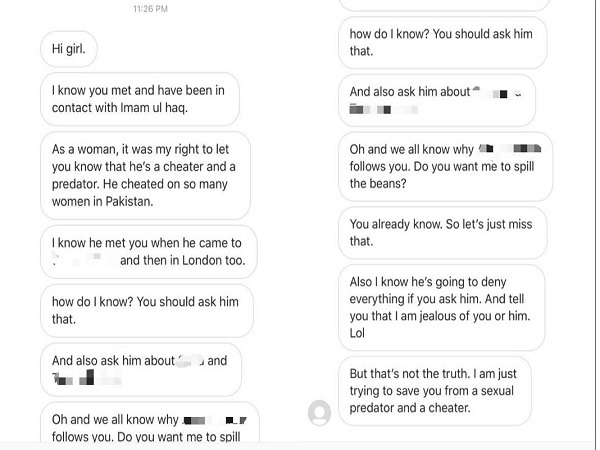This screenshot has width=600, height=450.
Task: Click the sender's profile avatar icon
Action: [319, 412]
